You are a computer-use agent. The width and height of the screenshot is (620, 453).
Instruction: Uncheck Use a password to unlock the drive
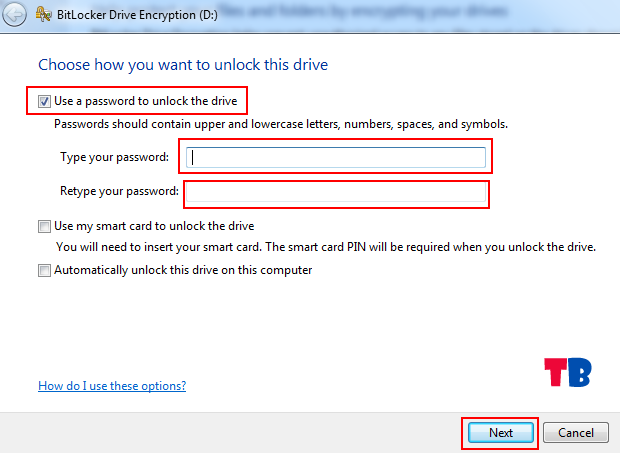click(x=44, y=102)
